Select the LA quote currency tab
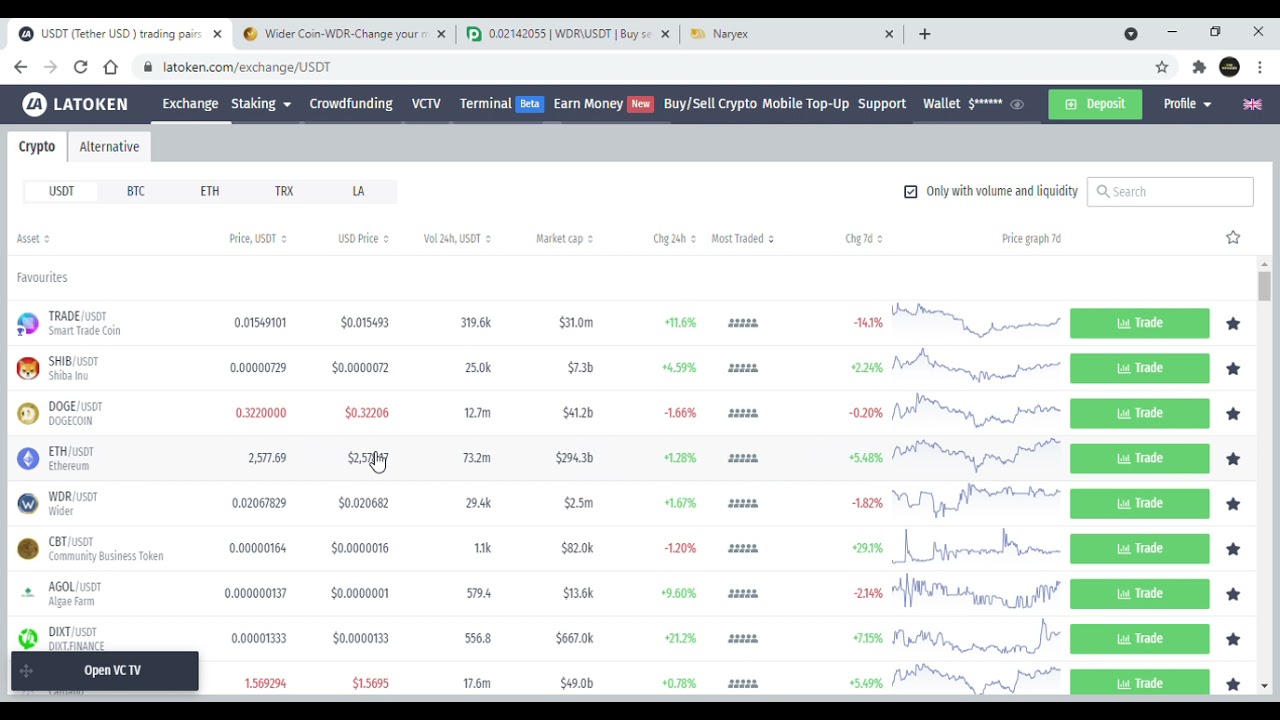The image size is (1280, 720). (358, 191)
